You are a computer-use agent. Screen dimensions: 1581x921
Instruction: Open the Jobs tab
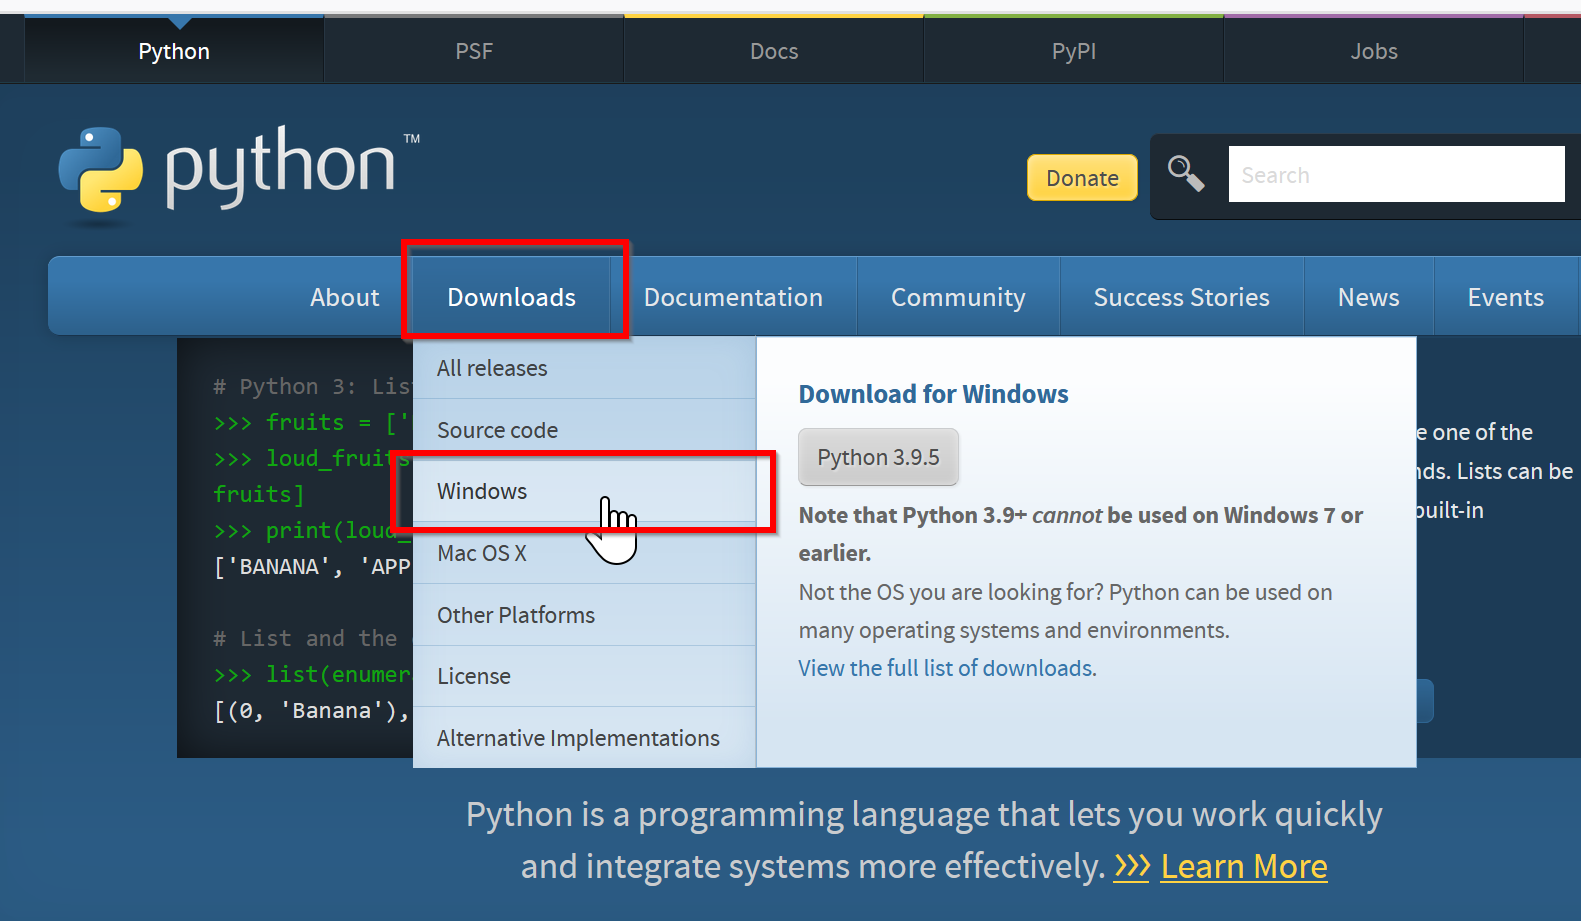[x=1374, y=51]
